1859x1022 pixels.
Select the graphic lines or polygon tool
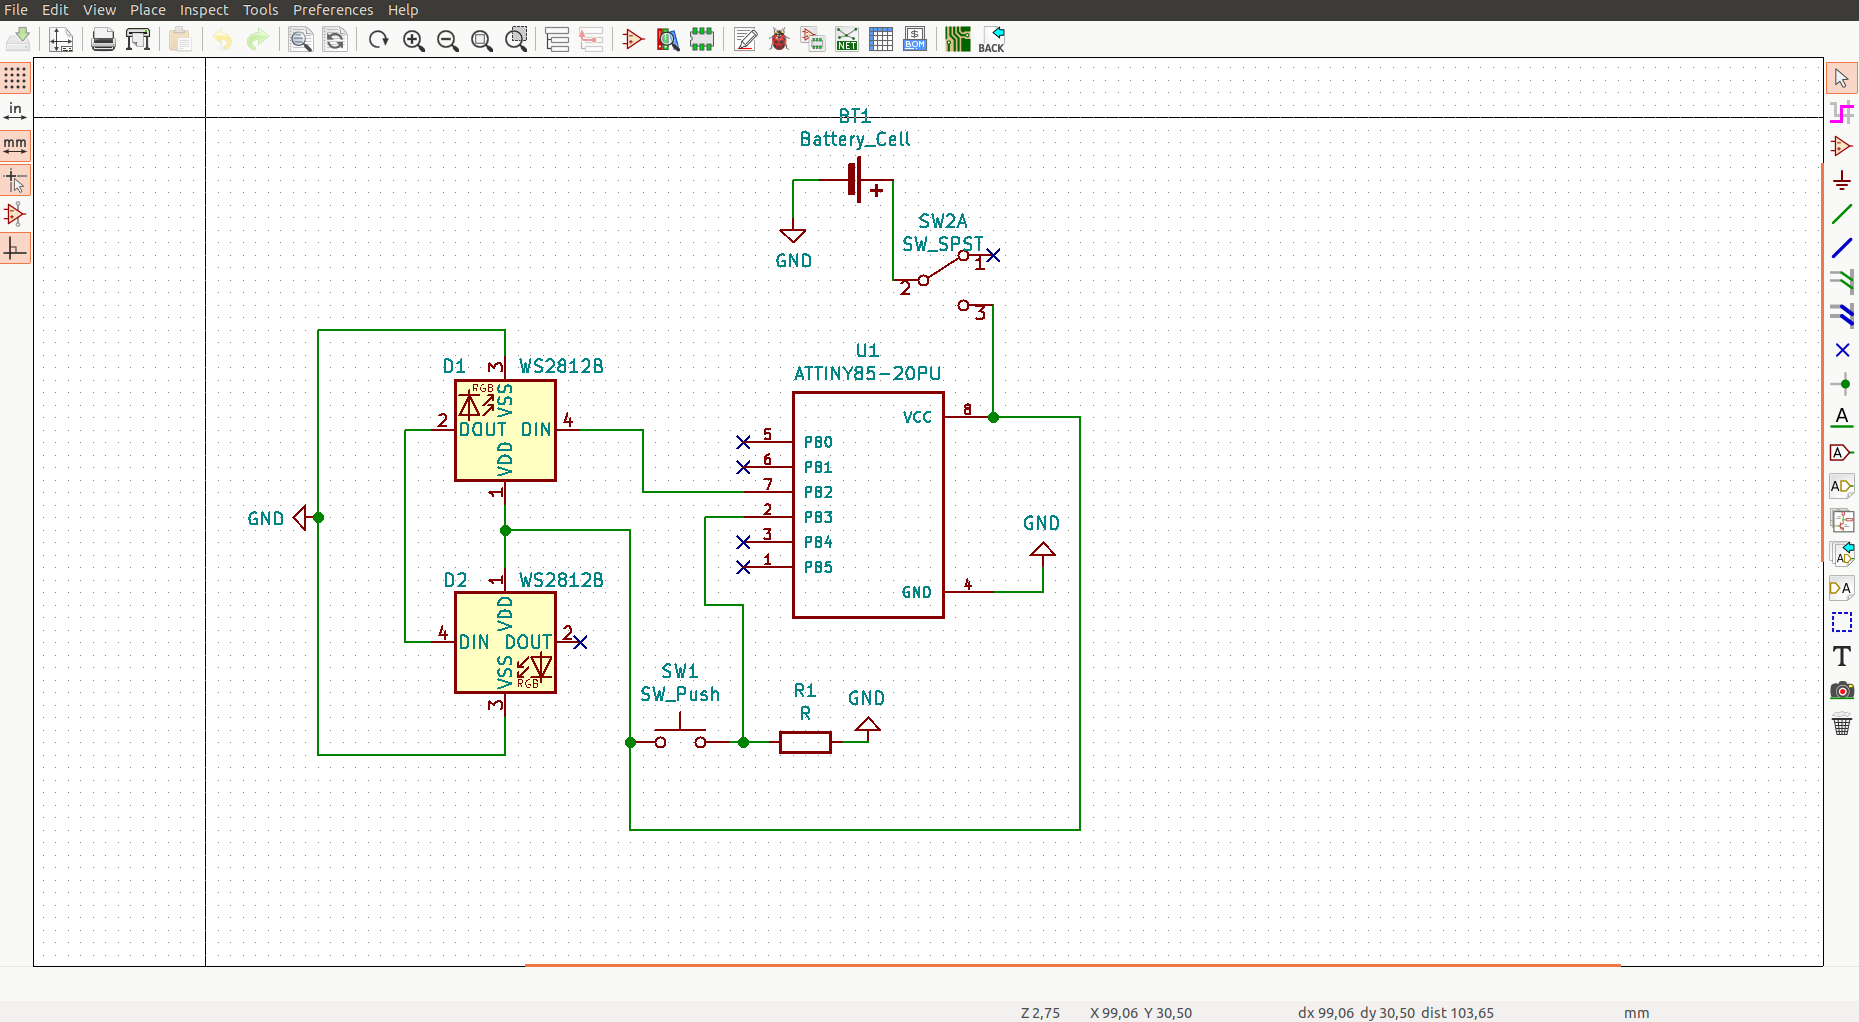coord(1842,622)
